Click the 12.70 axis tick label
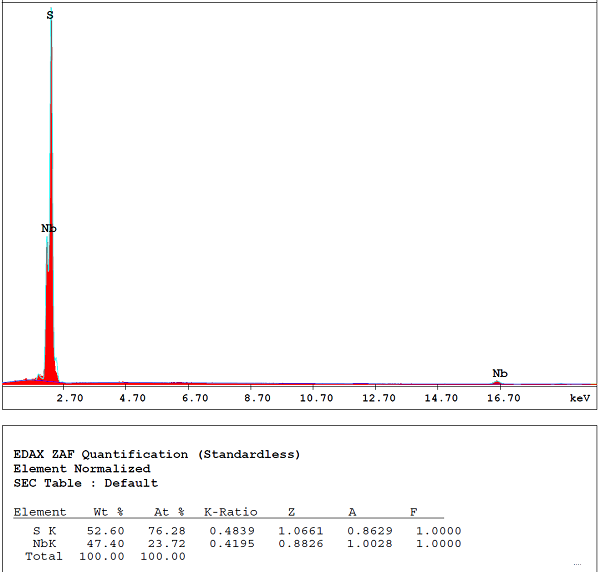This screenshot has height=572, width=600. click(379, 398)
